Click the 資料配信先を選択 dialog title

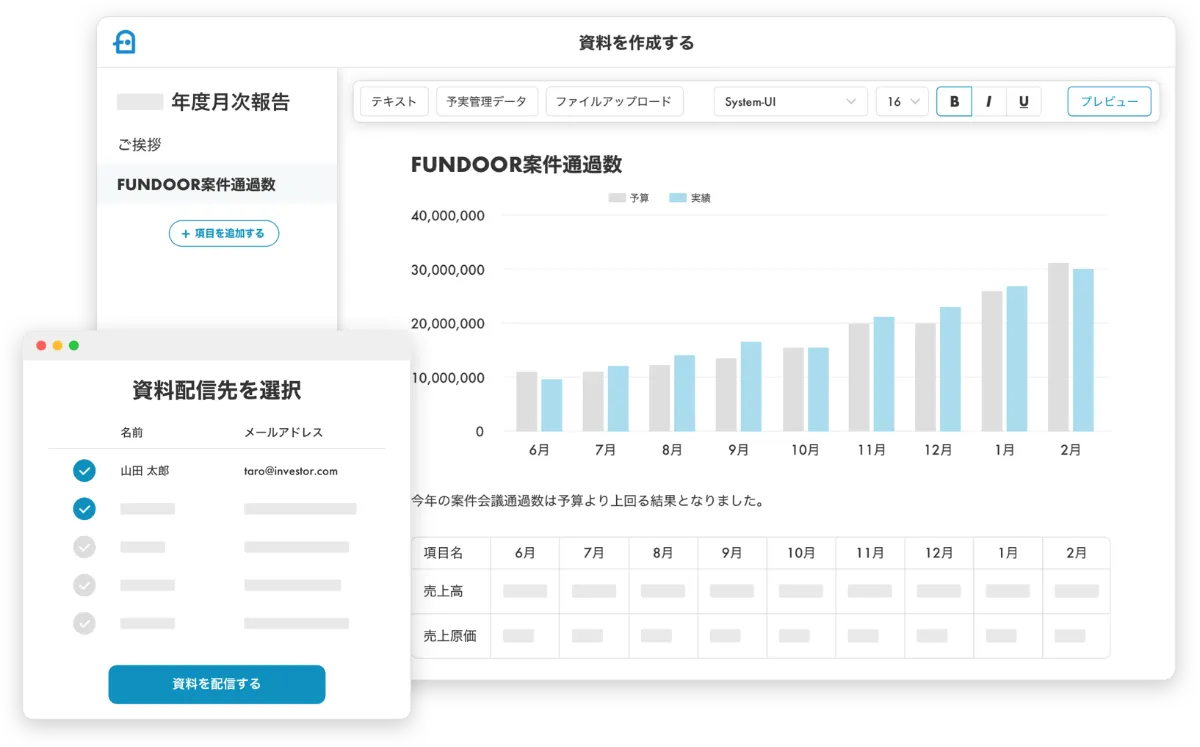tap(217, 389)
